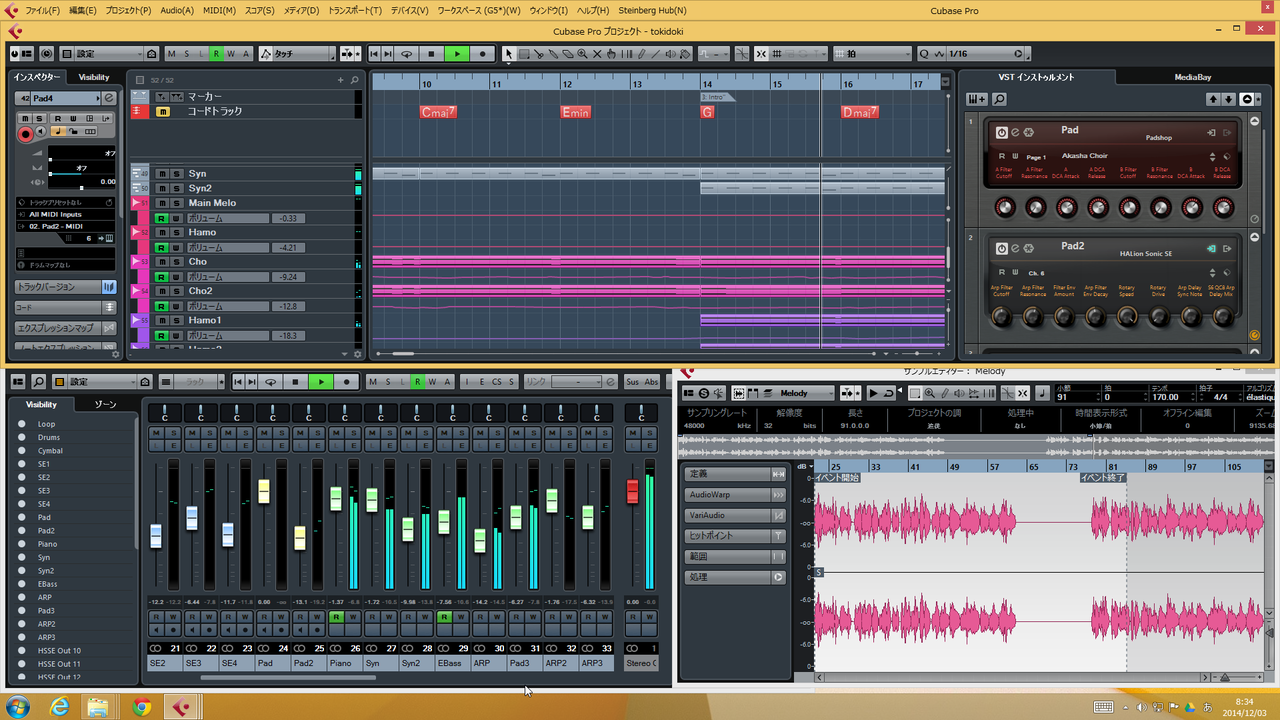Toggle musical mode note icon in Sample Editor
Screen dimensions: 1280x720
coord(1042,393)
